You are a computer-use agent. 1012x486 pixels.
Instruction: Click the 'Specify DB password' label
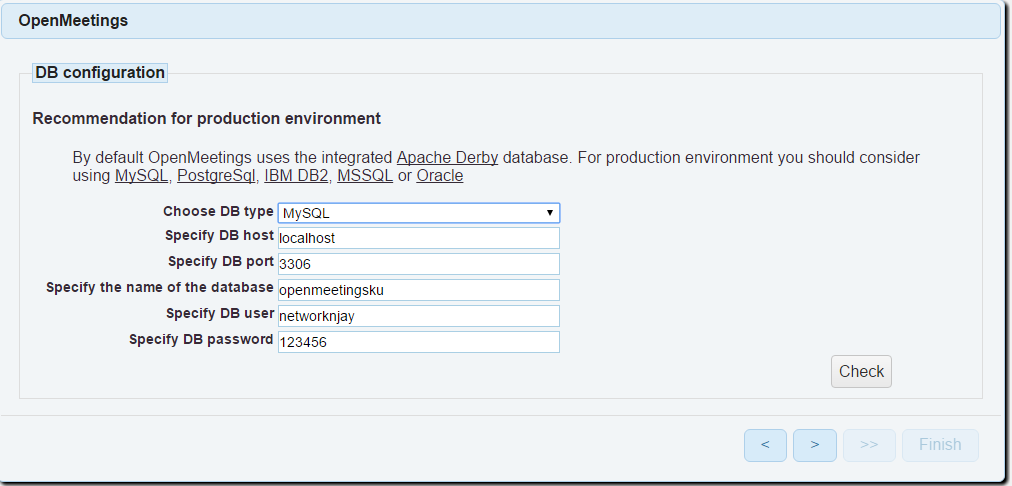201,339
